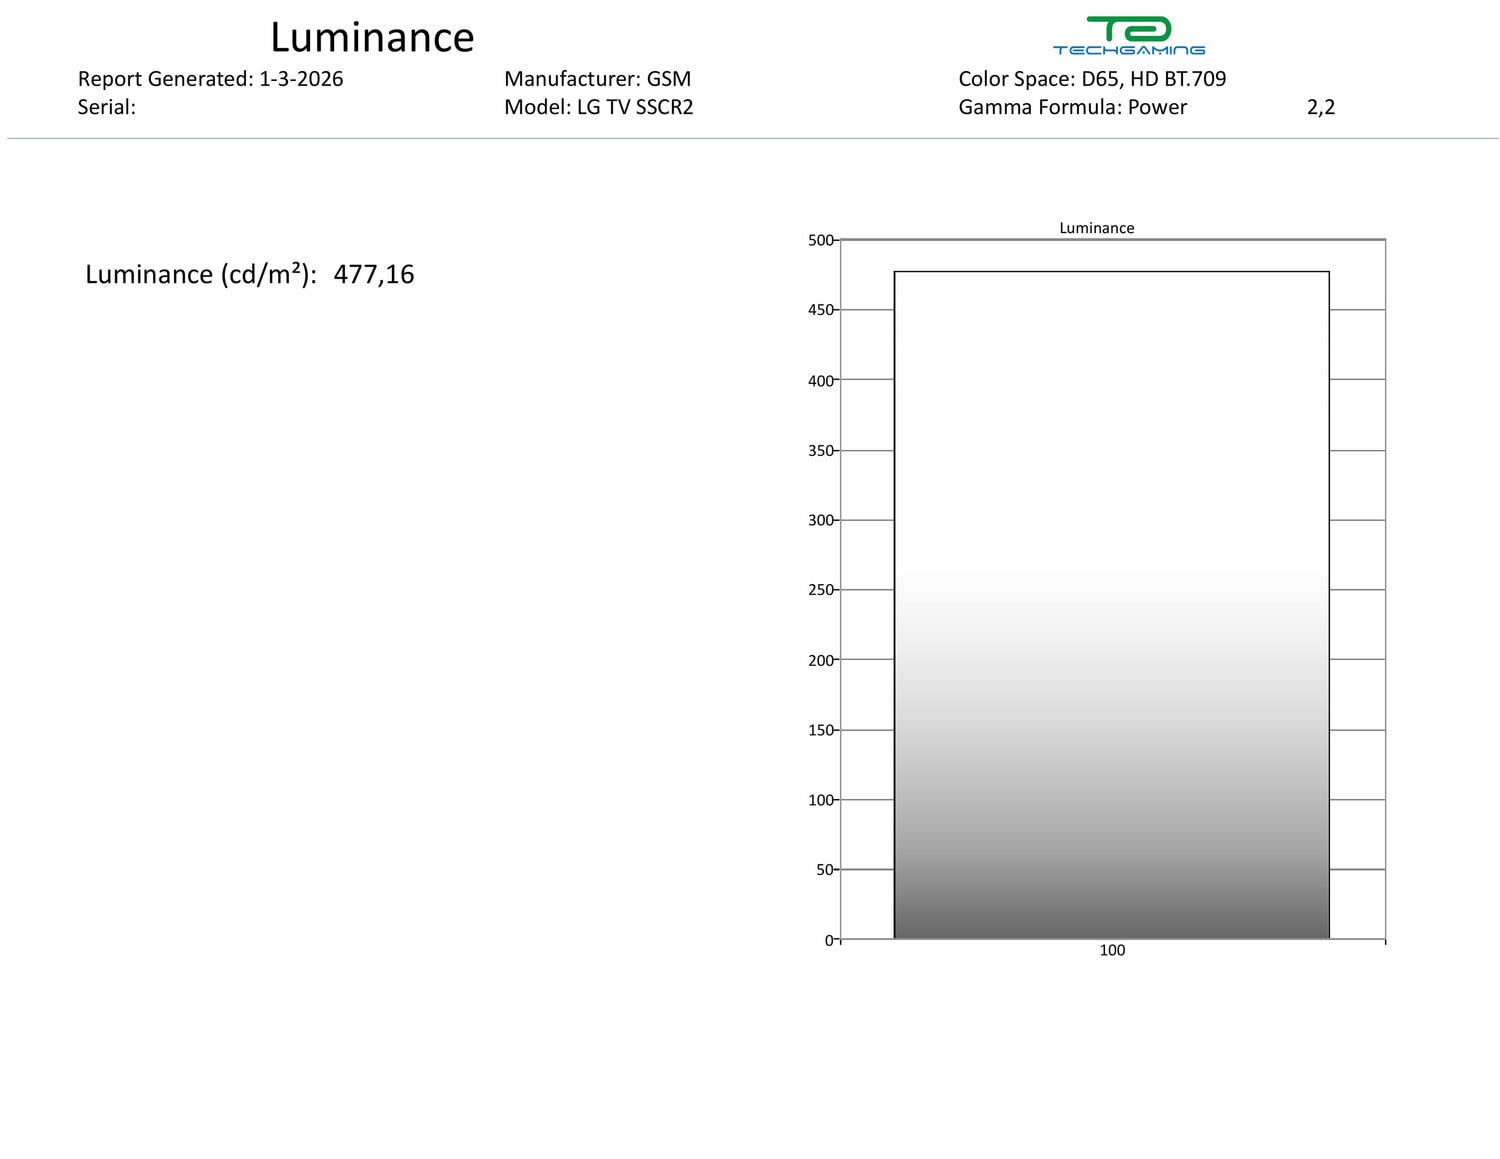Click the large Luminance page title
Viewport: 1500px width, 1159px height.
pos(372,38)
